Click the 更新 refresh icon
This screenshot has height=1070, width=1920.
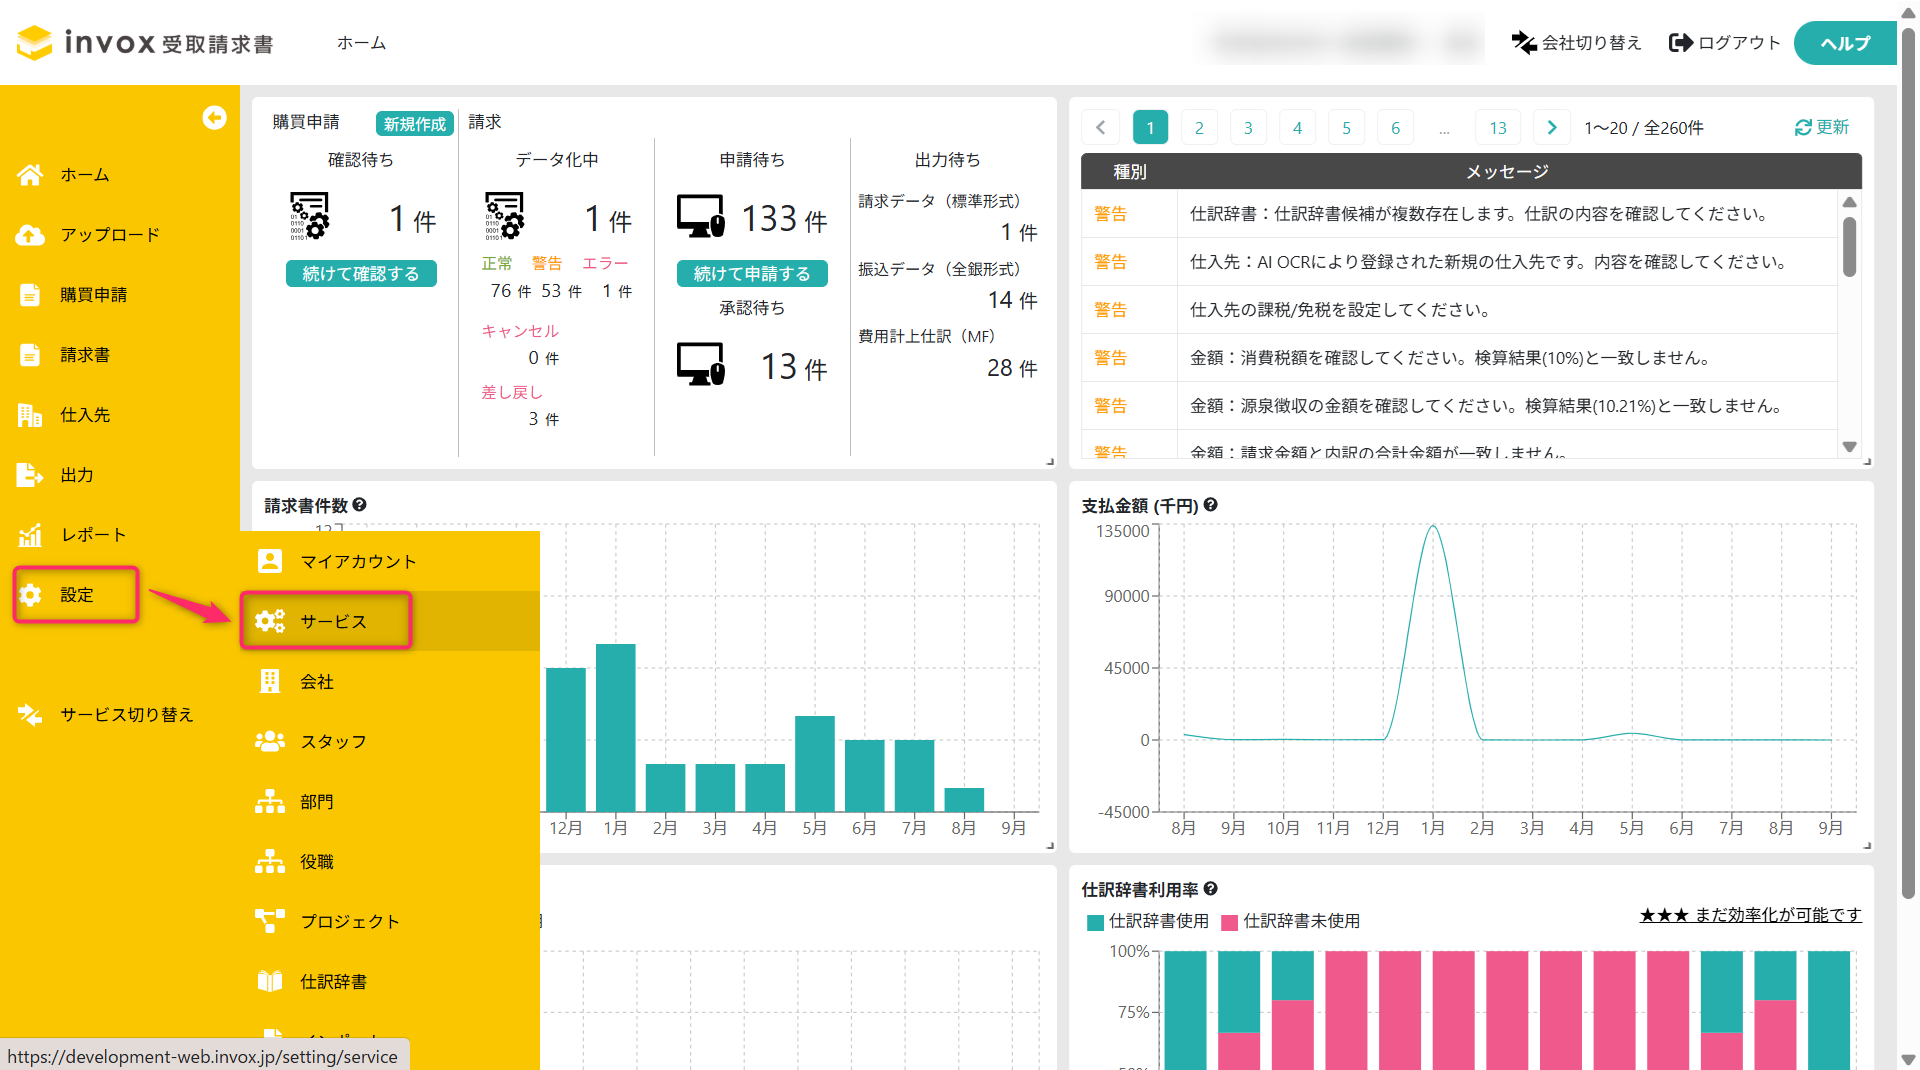pos(1803,127)
